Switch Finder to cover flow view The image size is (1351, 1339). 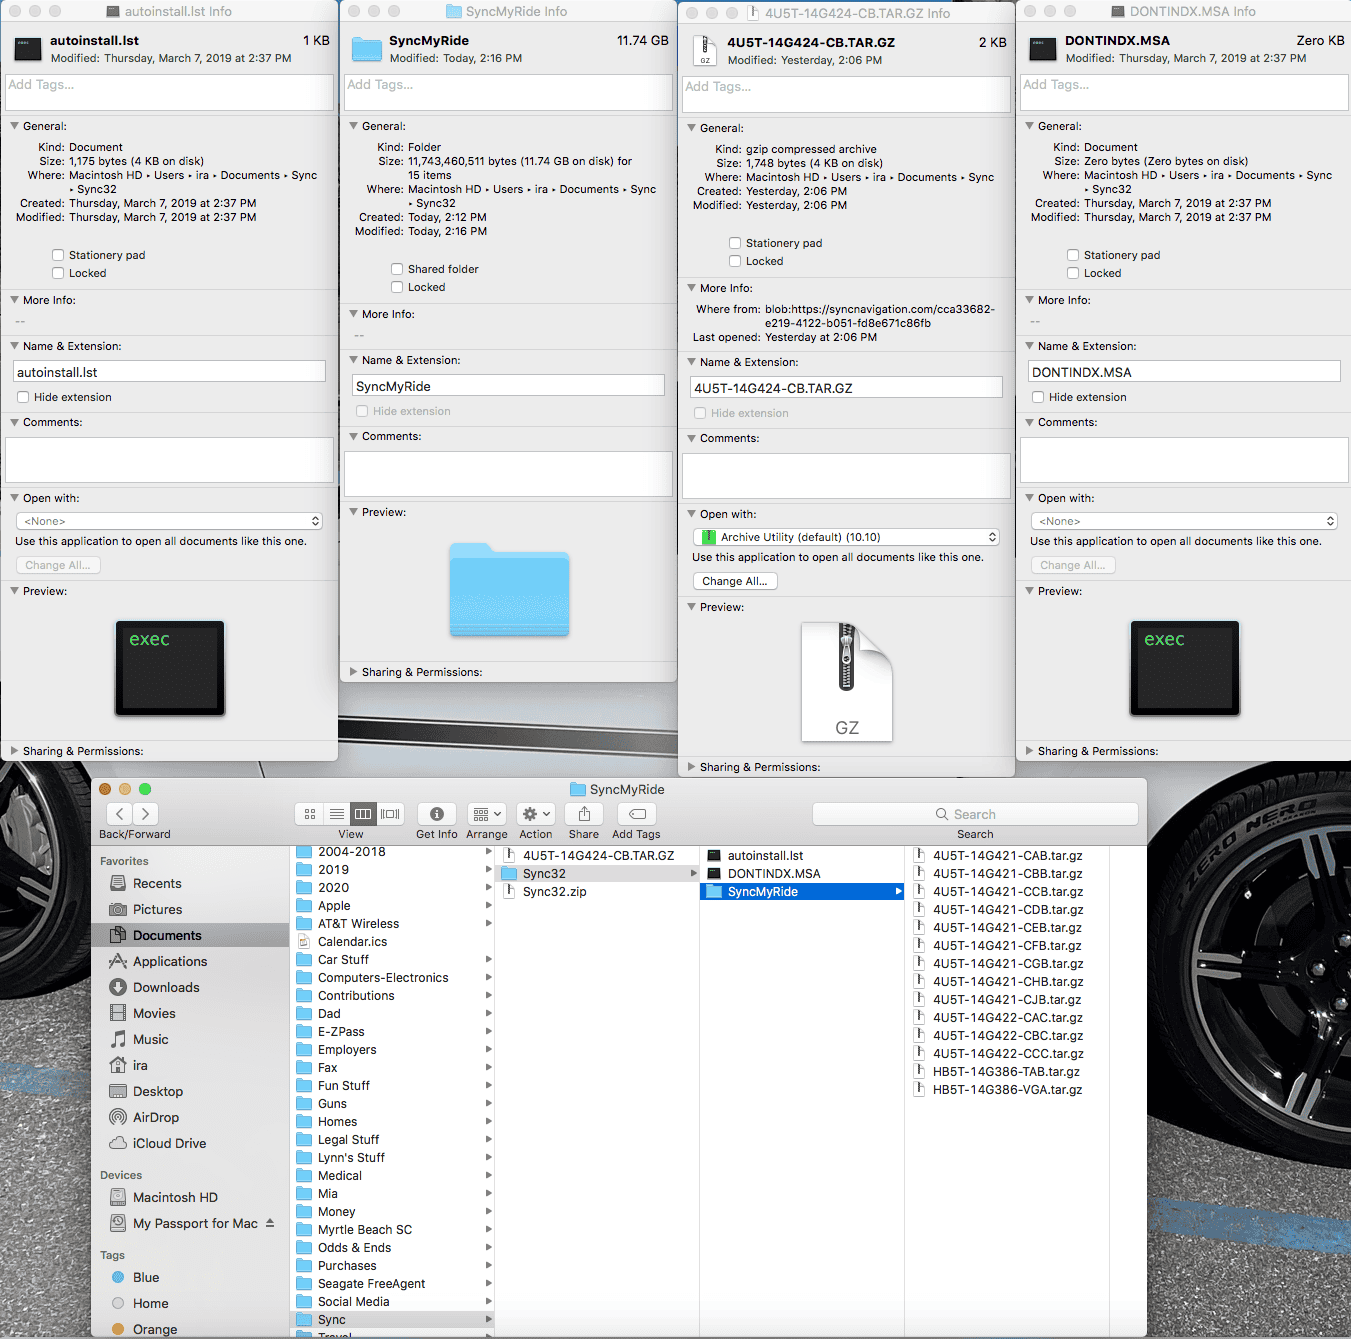391,814
